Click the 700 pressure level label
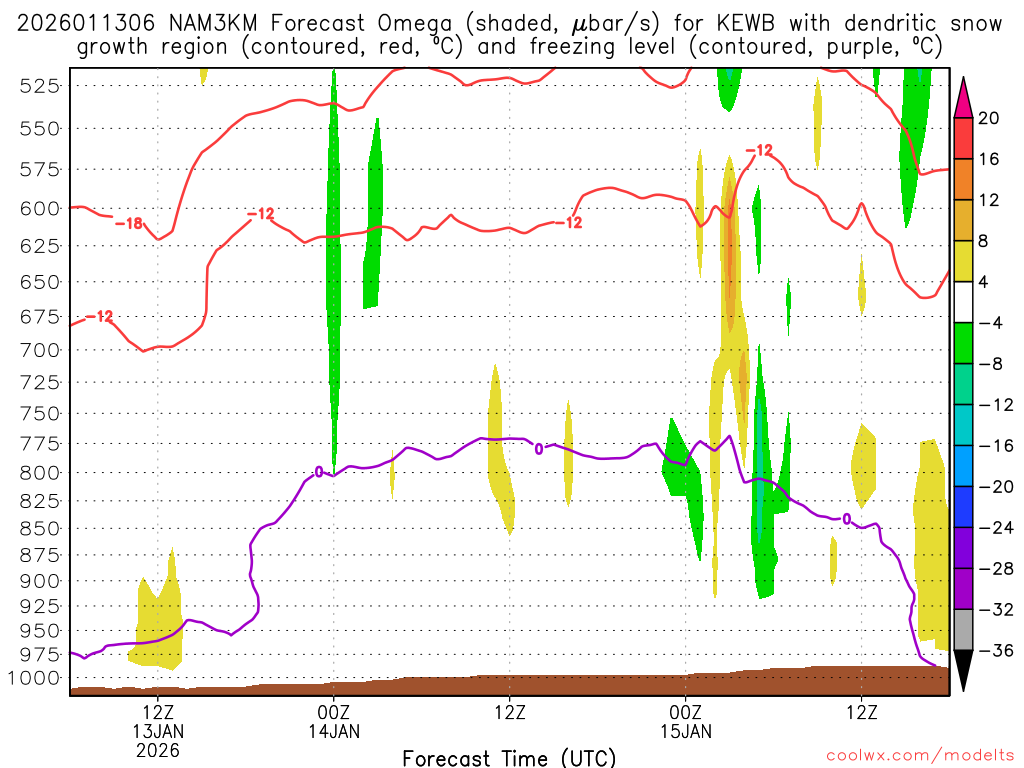The width and height of the screenshot is (1024, 768). [39, 351]
